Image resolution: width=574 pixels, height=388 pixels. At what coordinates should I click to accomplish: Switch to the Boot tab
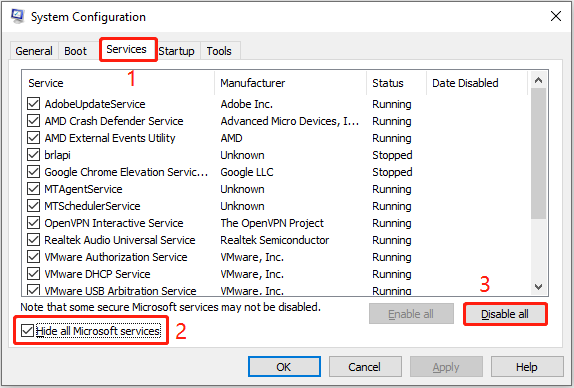(x=76, y=51)
